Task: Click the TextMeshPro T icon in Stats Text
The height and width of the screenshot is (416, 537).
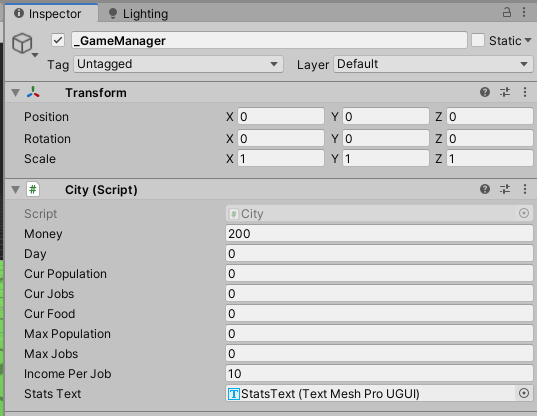Action: 234,394
